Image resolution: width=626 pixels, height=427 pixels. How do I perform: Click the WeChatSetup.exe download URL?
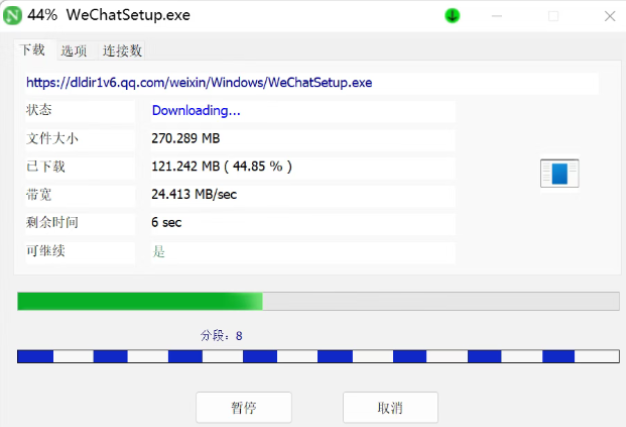point(199,83)
